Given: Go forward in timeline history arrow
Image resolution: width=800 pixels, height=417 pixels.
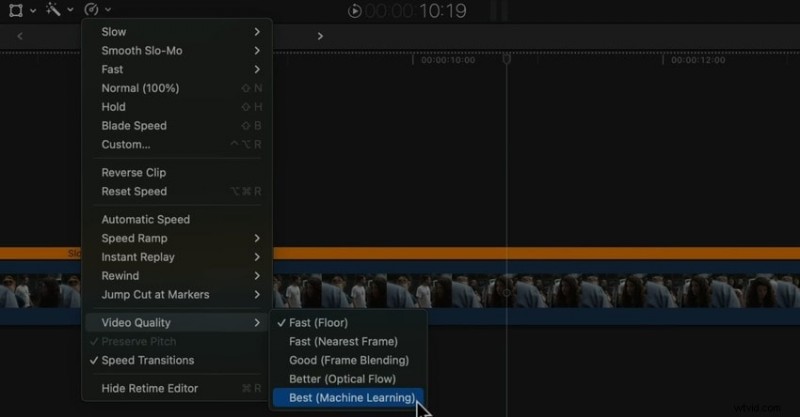Looking at the screenshot, I should tap(320, 36).
